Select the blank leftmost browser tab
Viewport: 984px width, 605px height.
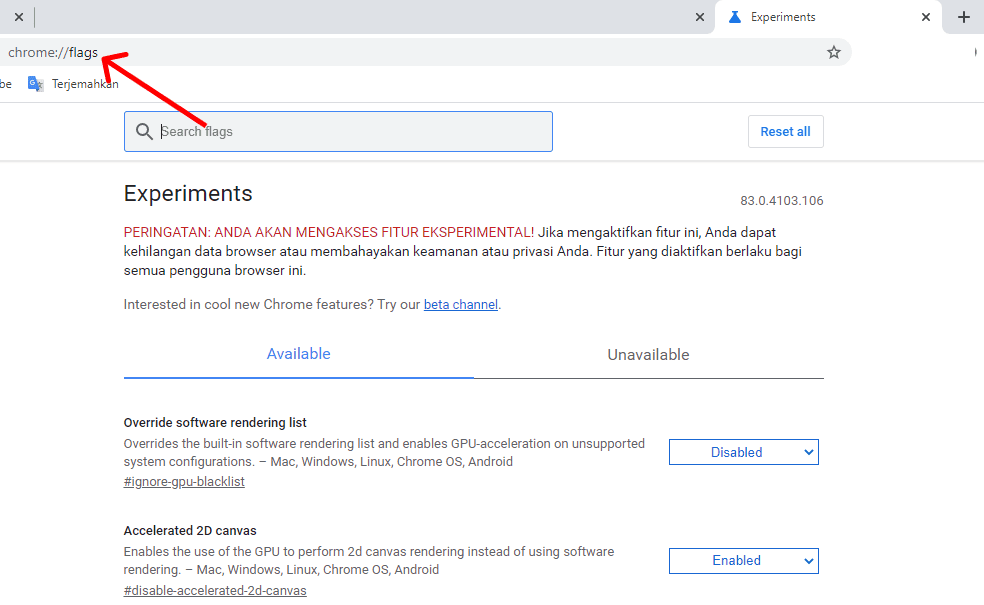tap(350, 17)
